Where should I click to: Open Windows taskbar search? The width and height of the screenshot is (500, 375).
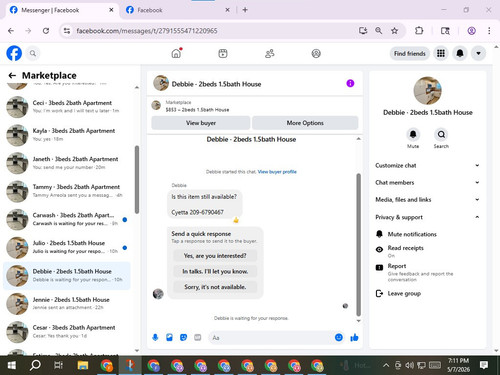point(35,365)
